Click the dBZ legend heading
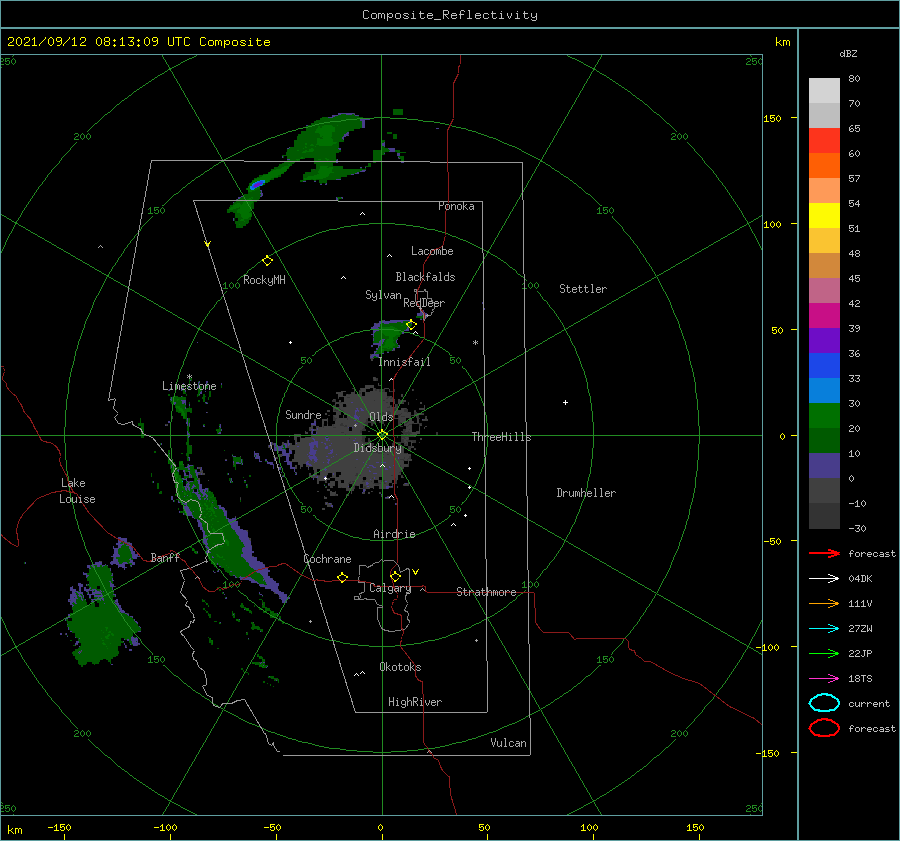 point(848,53)
